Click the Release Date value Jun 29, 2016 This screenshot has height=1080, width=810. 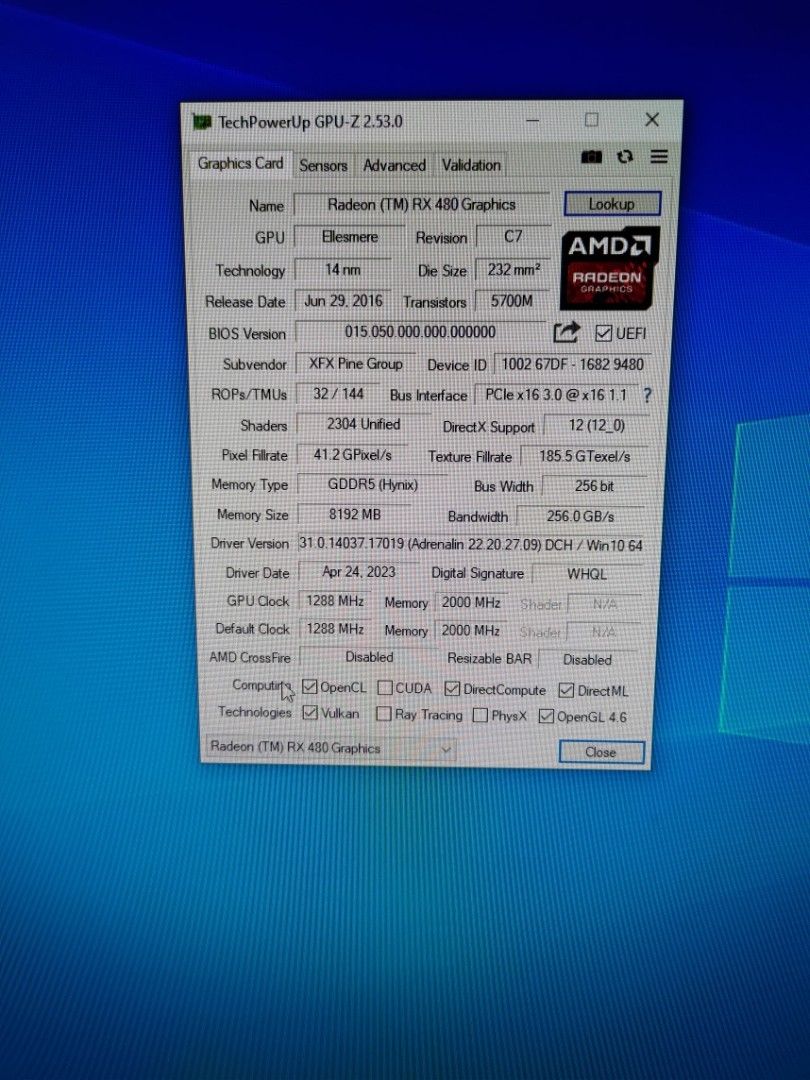point(343,301)
